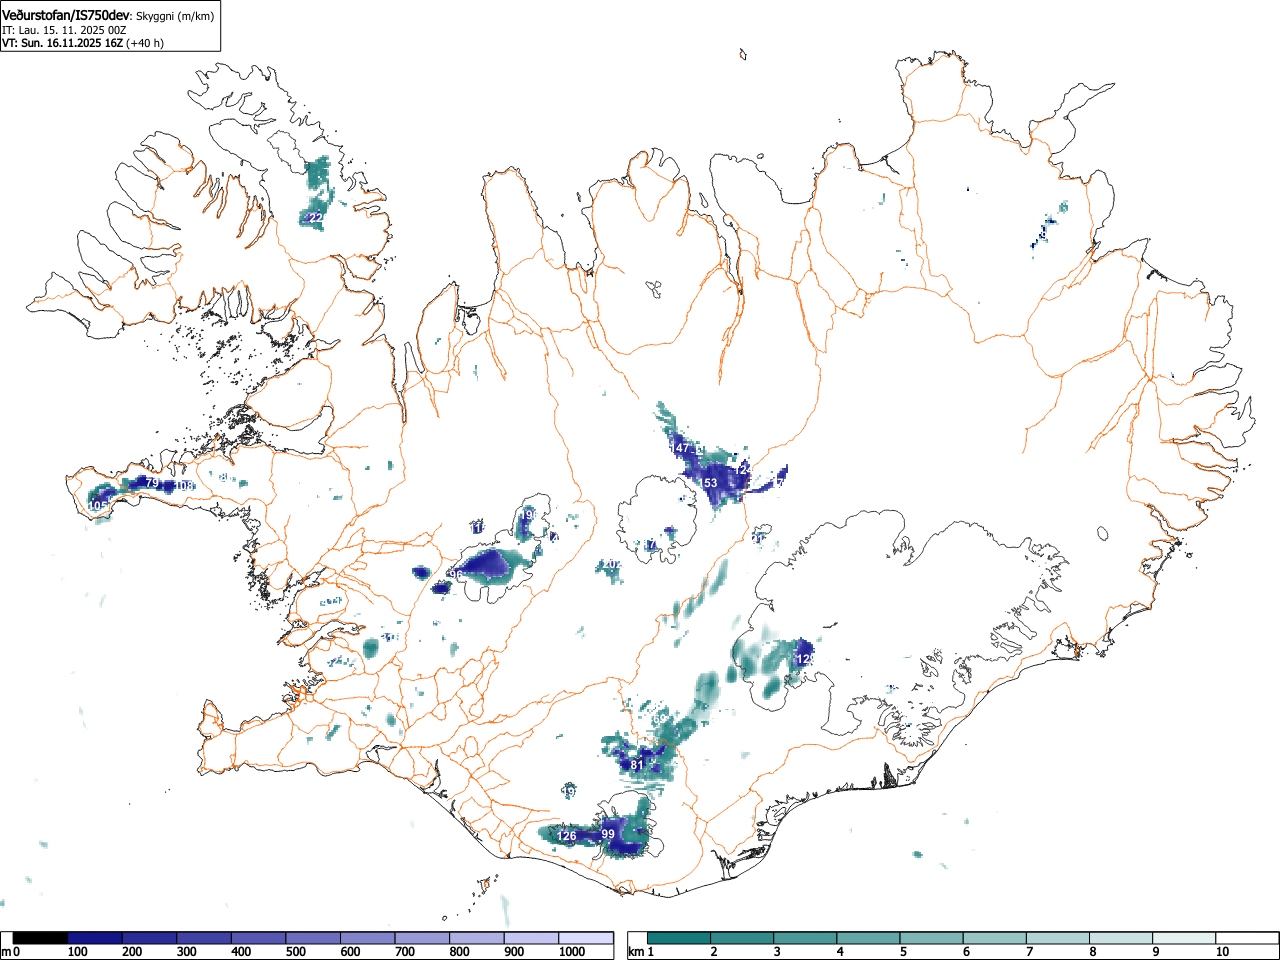Click the 1–2 km dark teal swatch

pyautogui.click(x=681, y=938)
